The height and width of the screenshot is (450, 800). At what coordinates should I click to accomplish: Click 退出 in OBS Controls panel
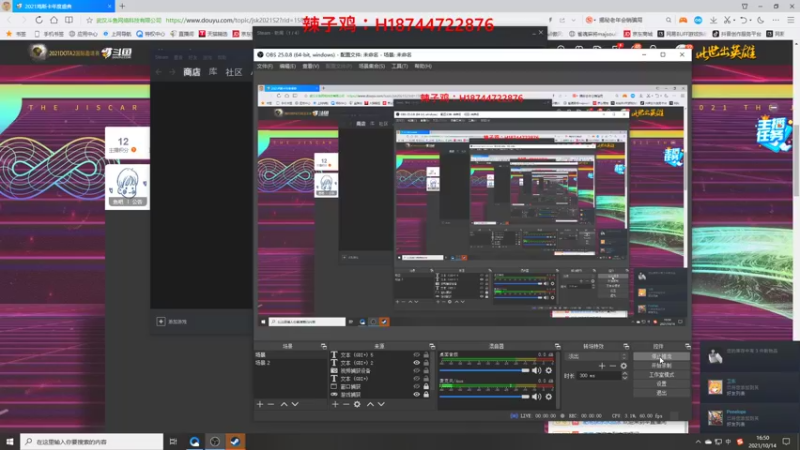[x=661, y=393]
